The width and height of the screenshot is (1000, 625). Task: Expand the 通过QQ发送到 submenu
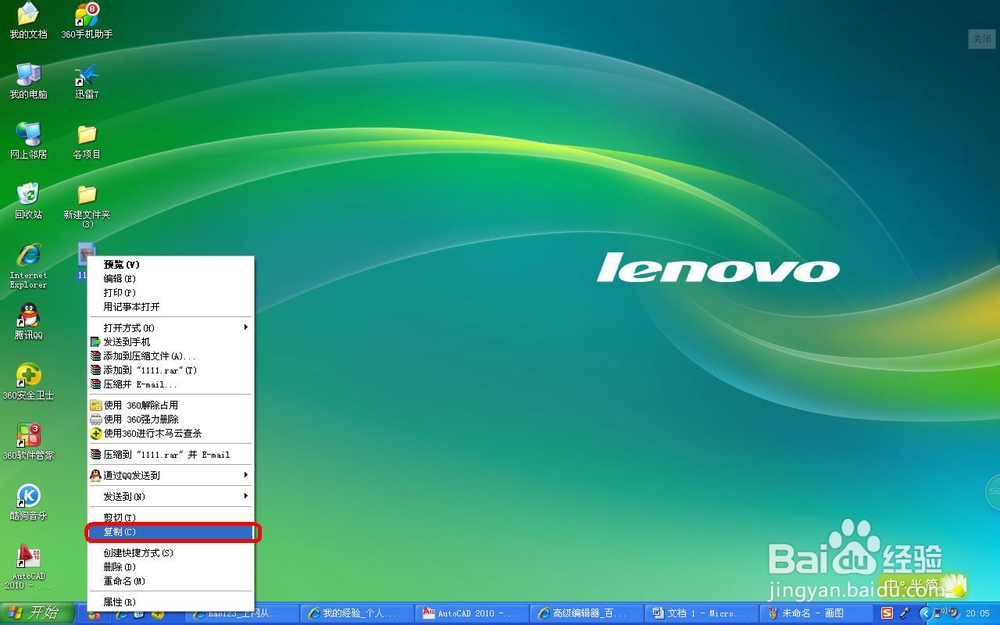[170, 475]
